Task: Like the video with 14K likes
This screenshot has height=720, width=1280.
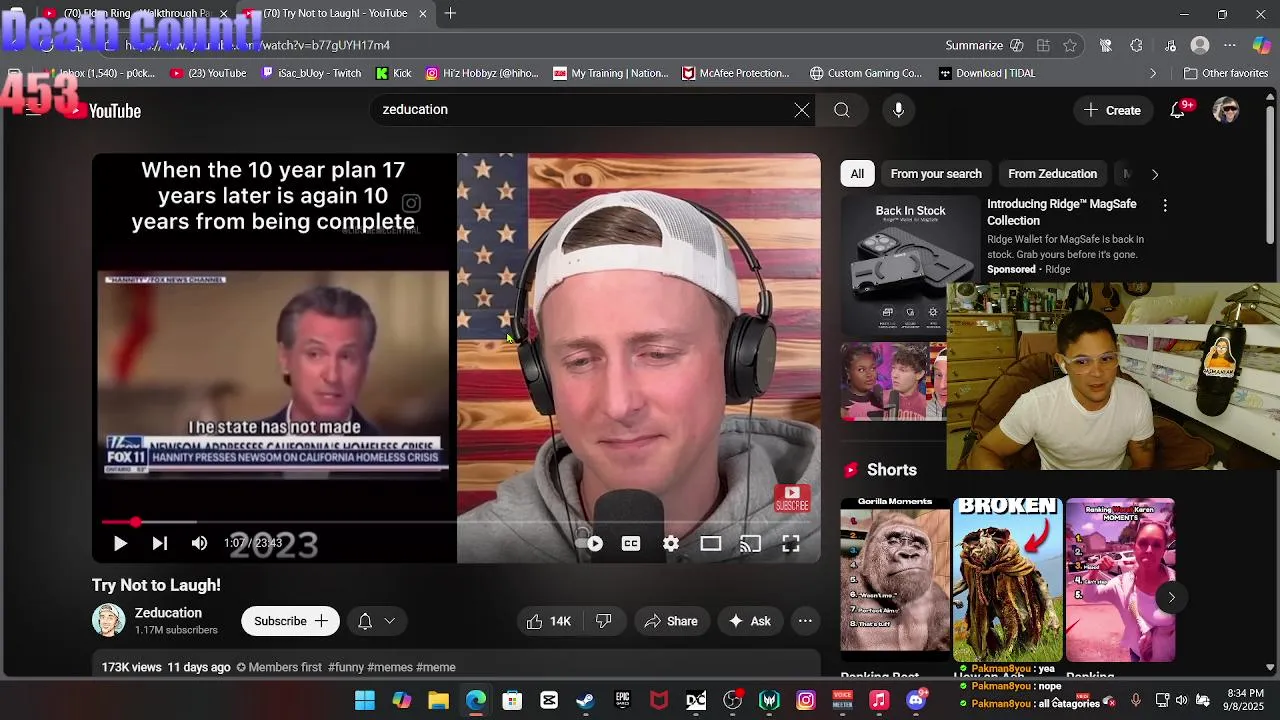Action: point(548,621)
